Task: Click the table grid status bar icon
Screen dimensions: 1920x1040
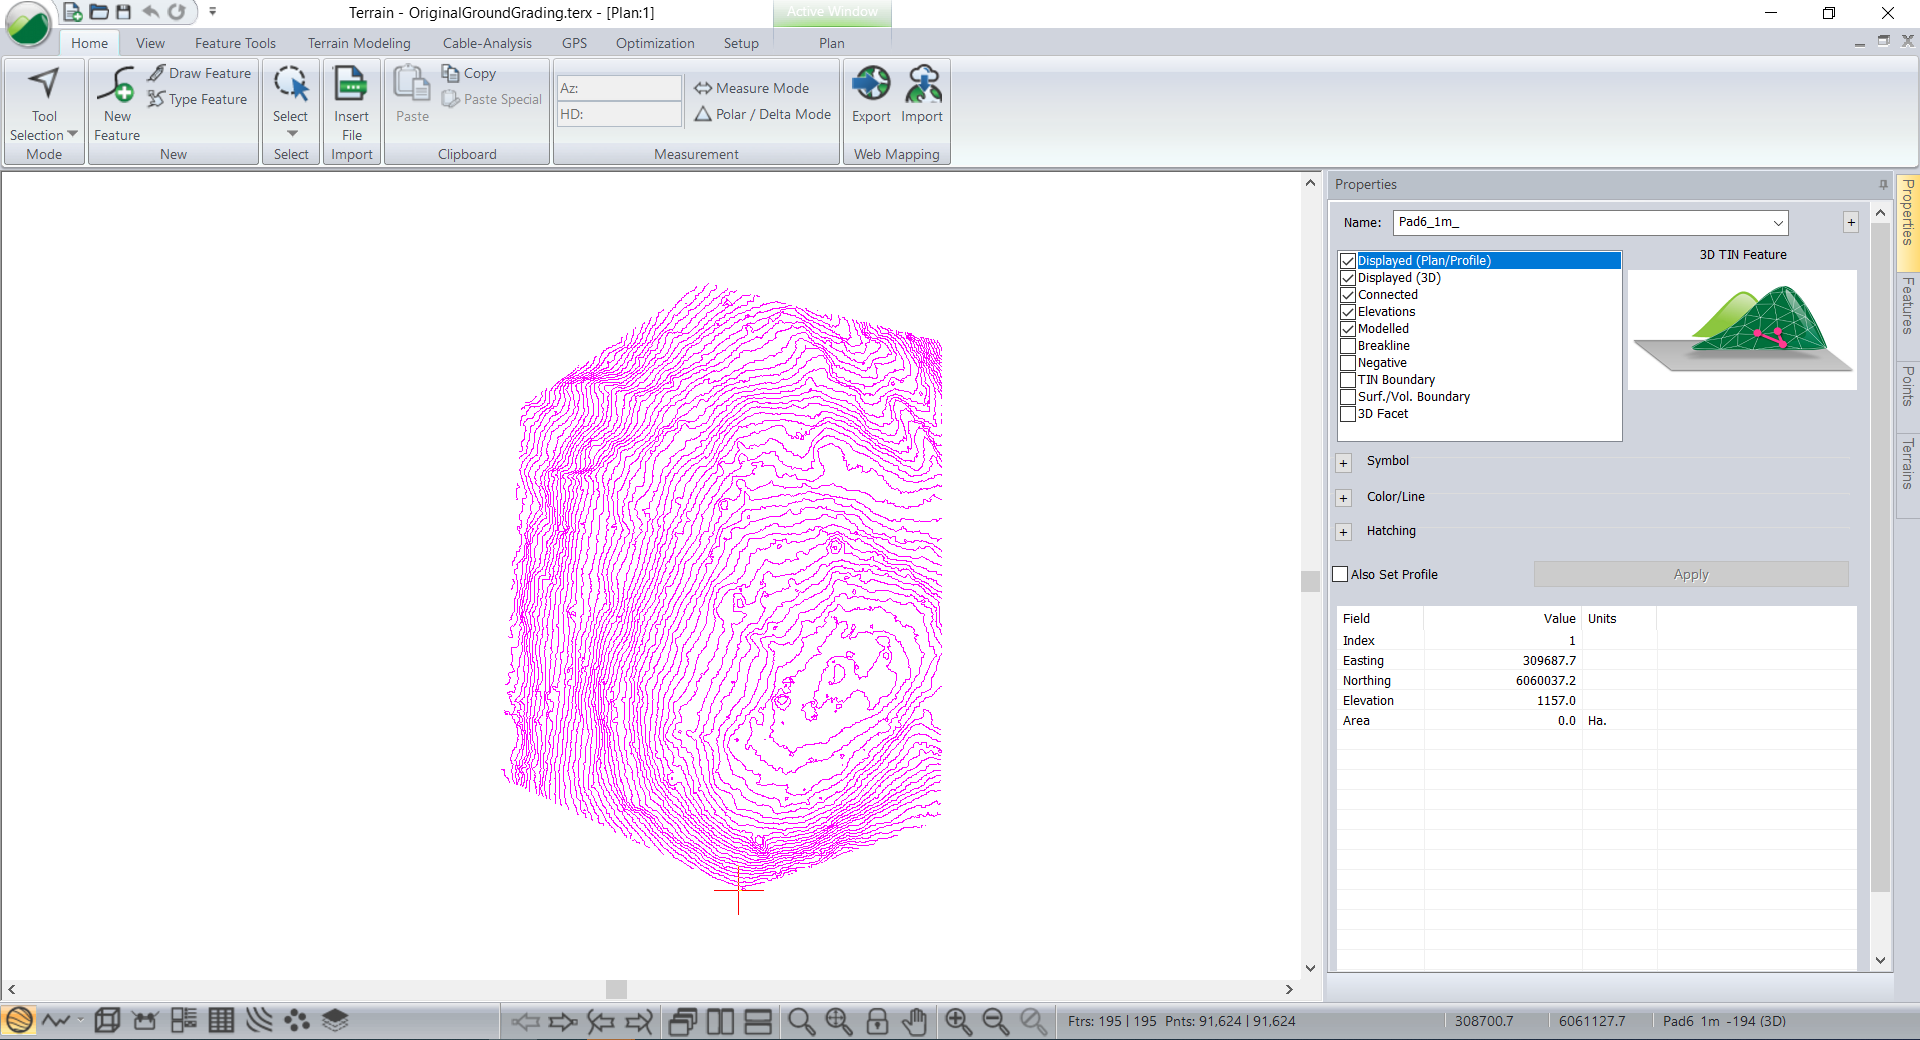Action: 221,1021
